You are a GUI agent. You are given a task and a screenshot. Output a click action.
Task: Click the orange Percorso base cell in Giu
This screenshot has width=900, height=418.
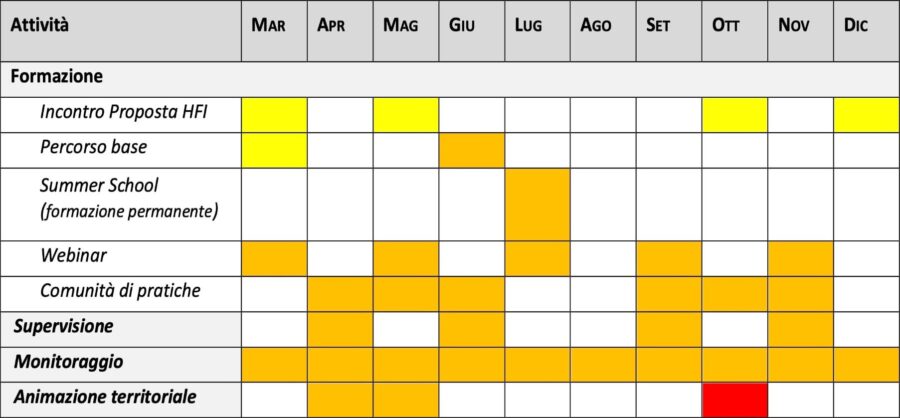click(472, 150)
